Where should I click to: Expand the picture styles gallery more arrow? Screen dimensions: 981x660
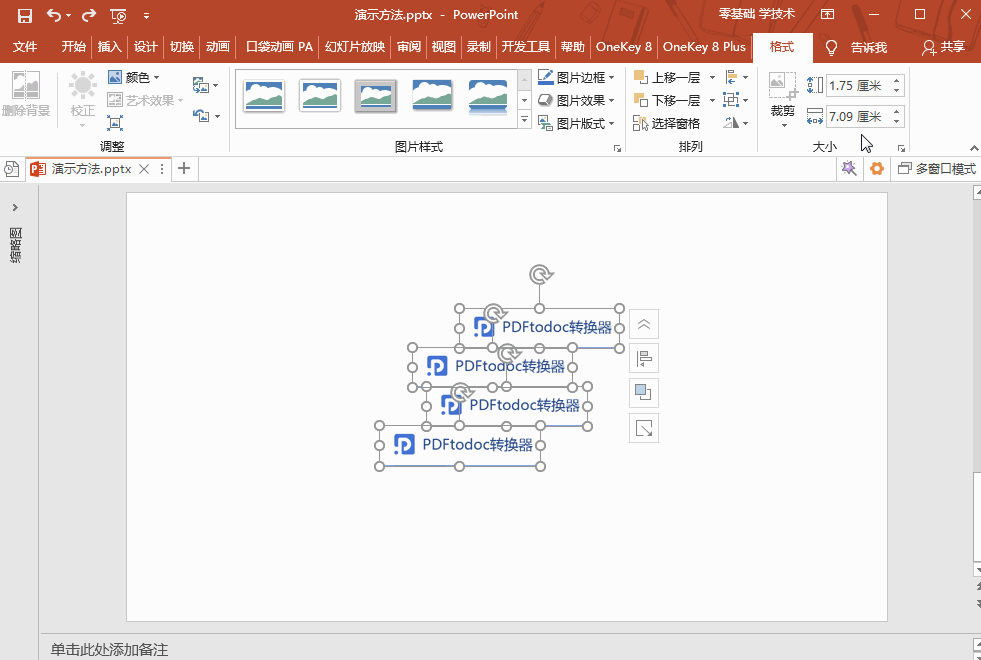525,119
